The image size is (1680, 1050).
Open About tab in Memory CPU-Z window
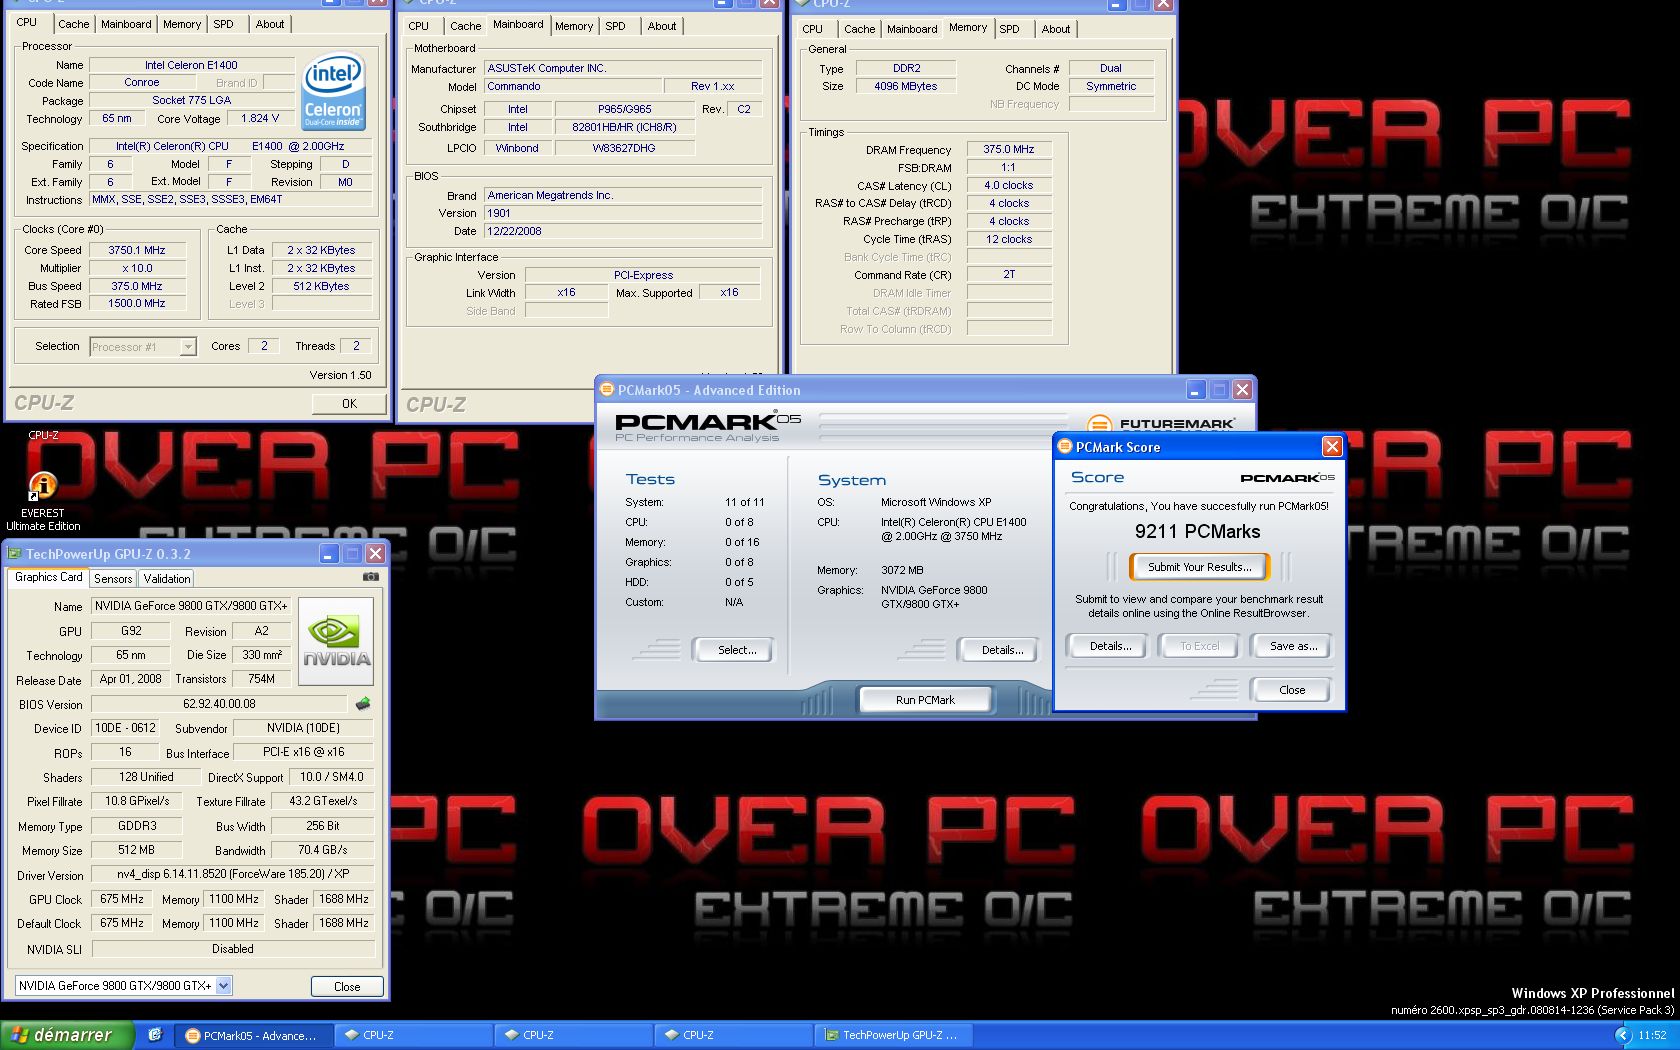[x=1056, y=29]
